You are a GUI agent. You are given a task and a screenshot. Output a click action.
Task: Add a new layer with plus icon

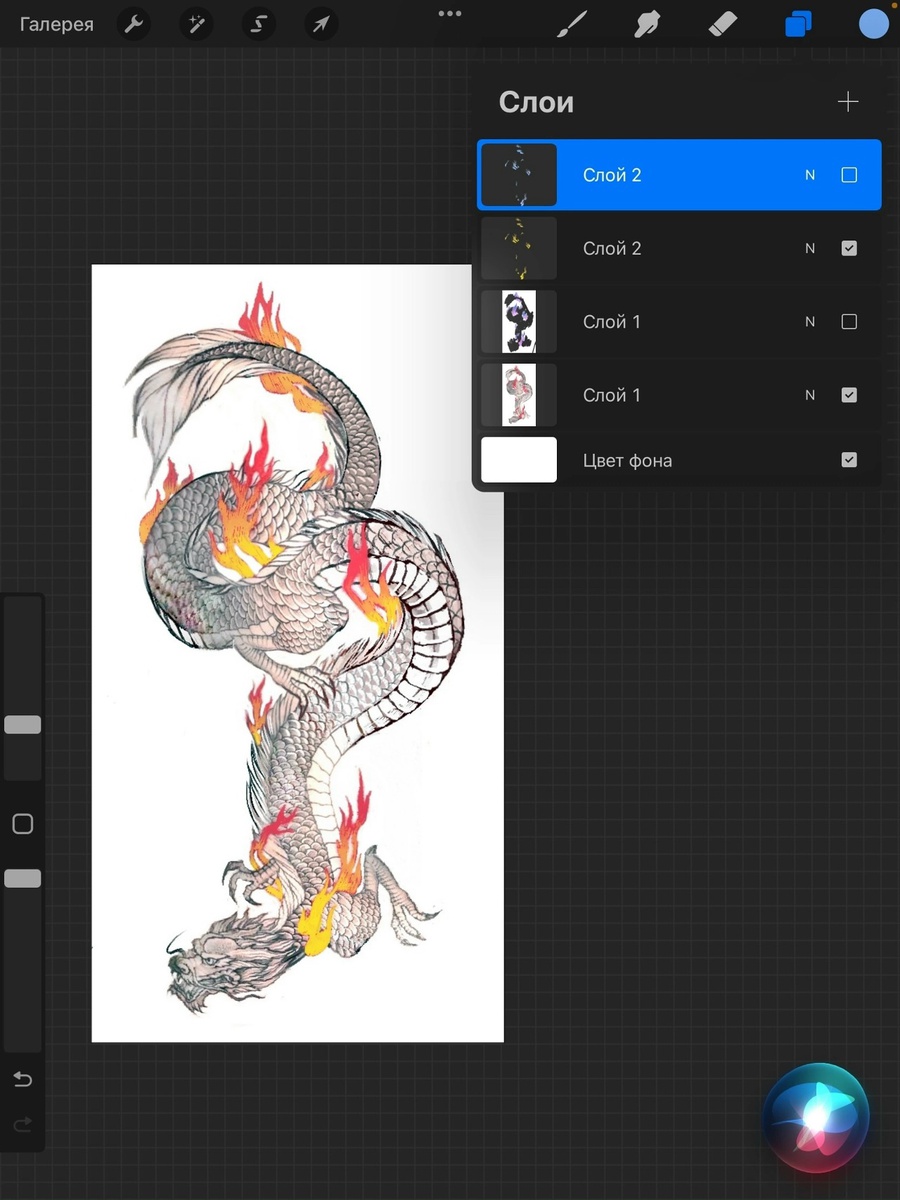point(848,101)
